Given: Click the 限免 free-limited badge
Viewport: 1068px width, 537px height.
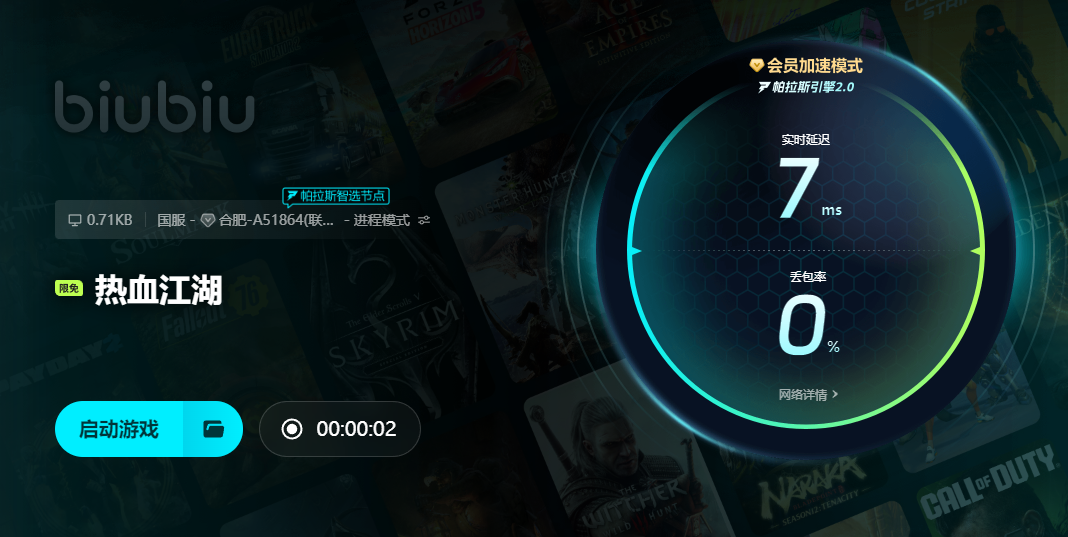Looking at the screenshot, I should click(x=69, y=288).
